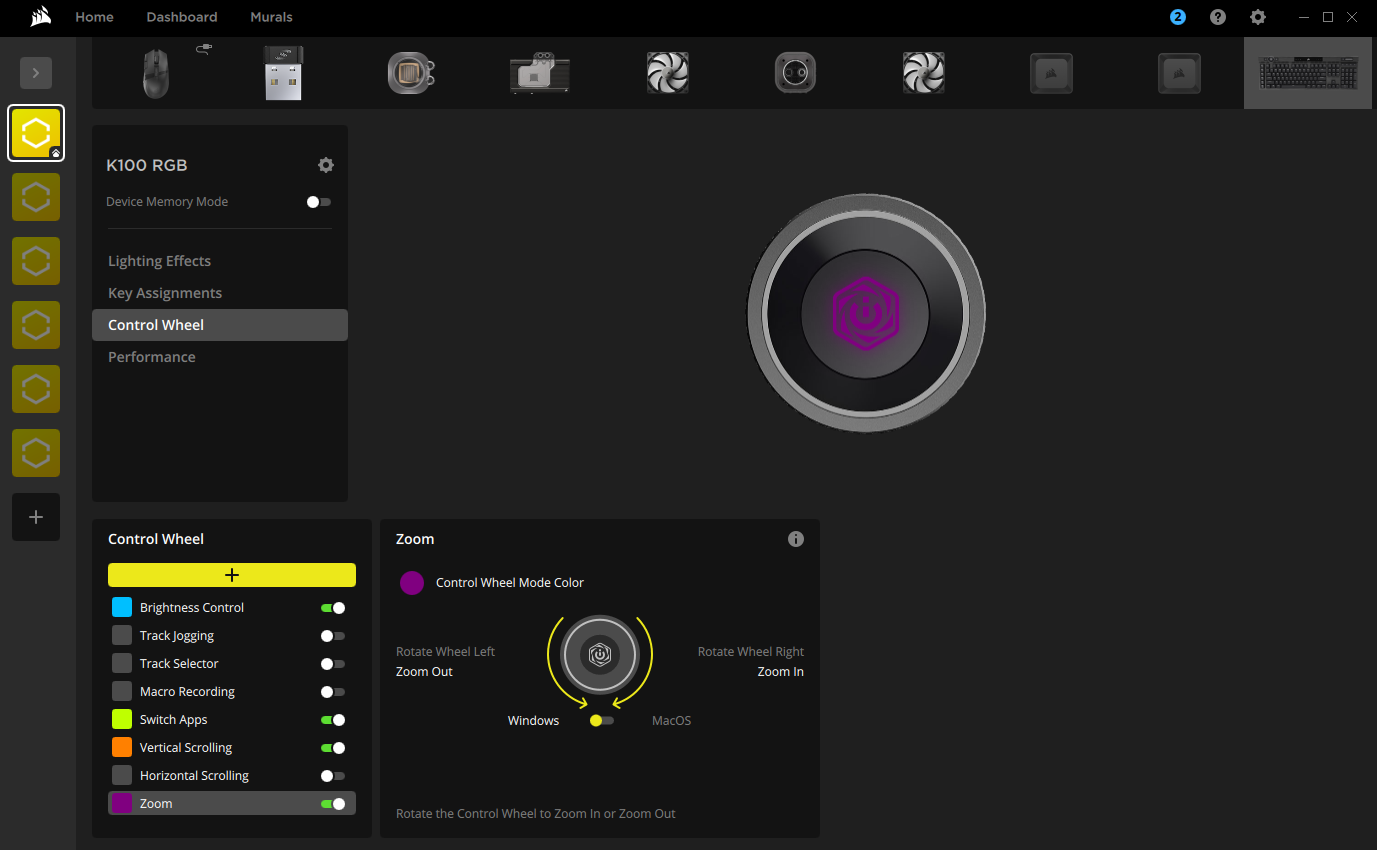This screenshot has width=1377, height=850.
Task: Click the info icon on the Zoom panel
Action: tap(795, 538)
